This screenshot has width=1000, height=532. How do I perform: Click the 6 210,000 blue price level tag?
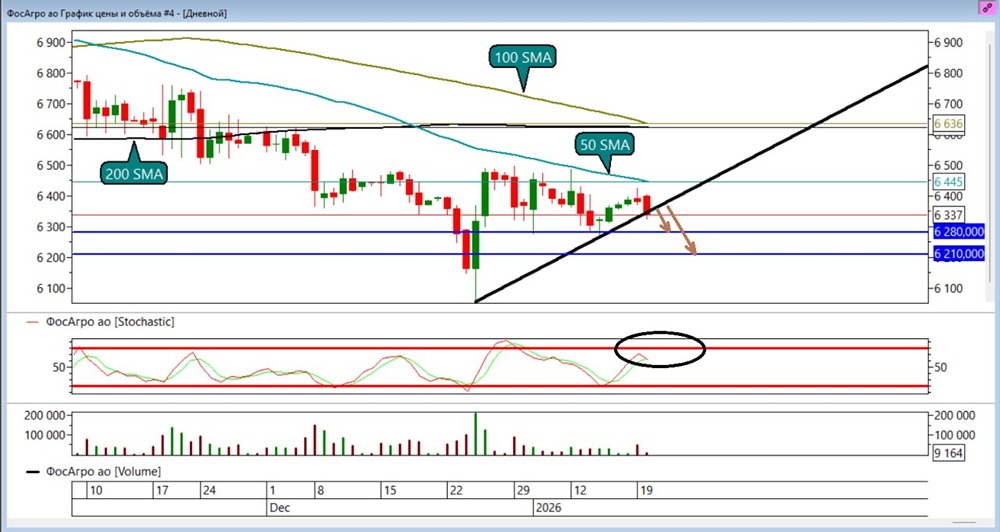click(x=959, y=254)
